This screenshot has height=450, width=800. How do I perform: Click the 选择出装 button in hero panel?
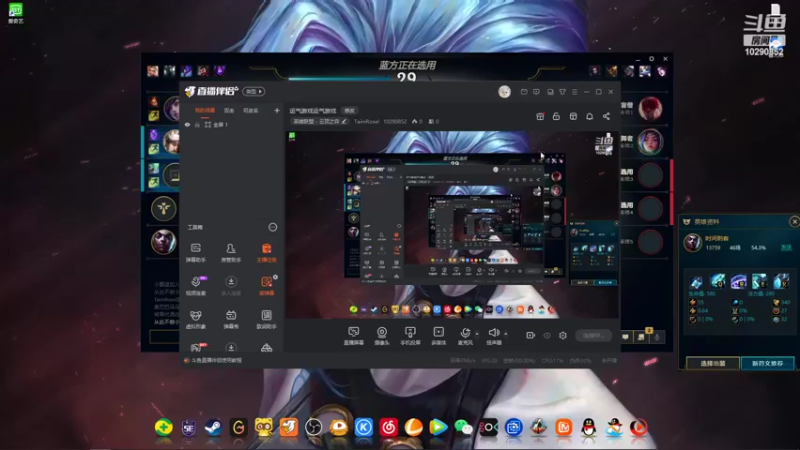[x=713, y=363]
